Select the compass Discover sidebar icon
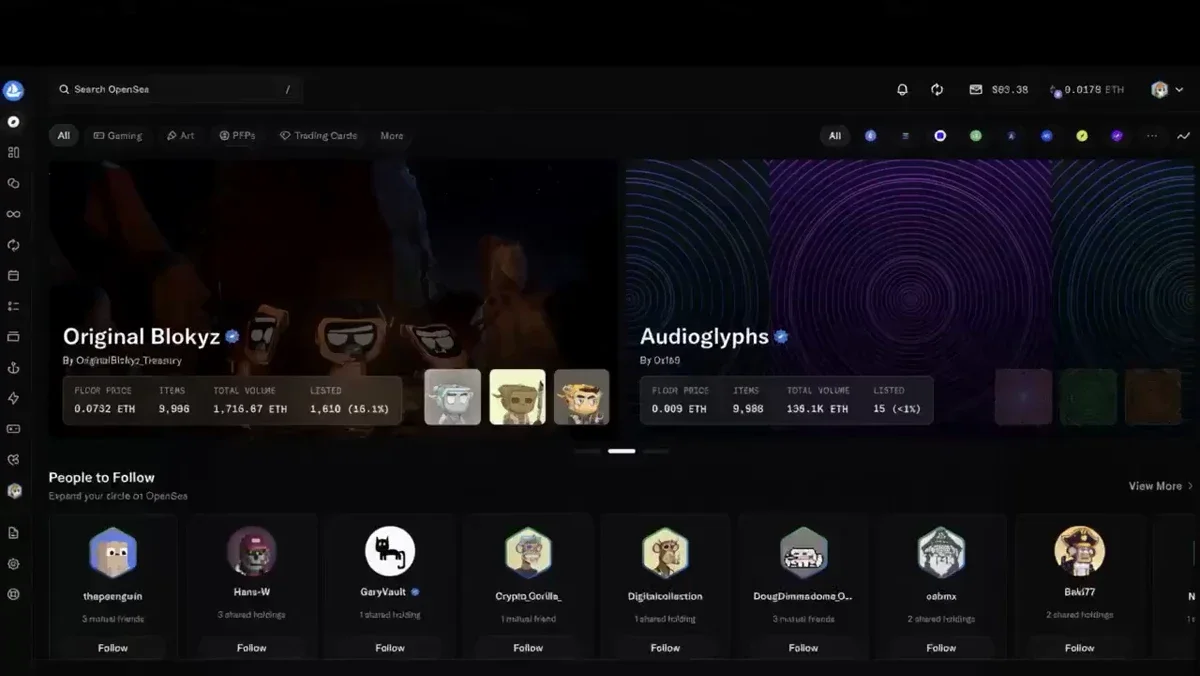 [13, 122]
